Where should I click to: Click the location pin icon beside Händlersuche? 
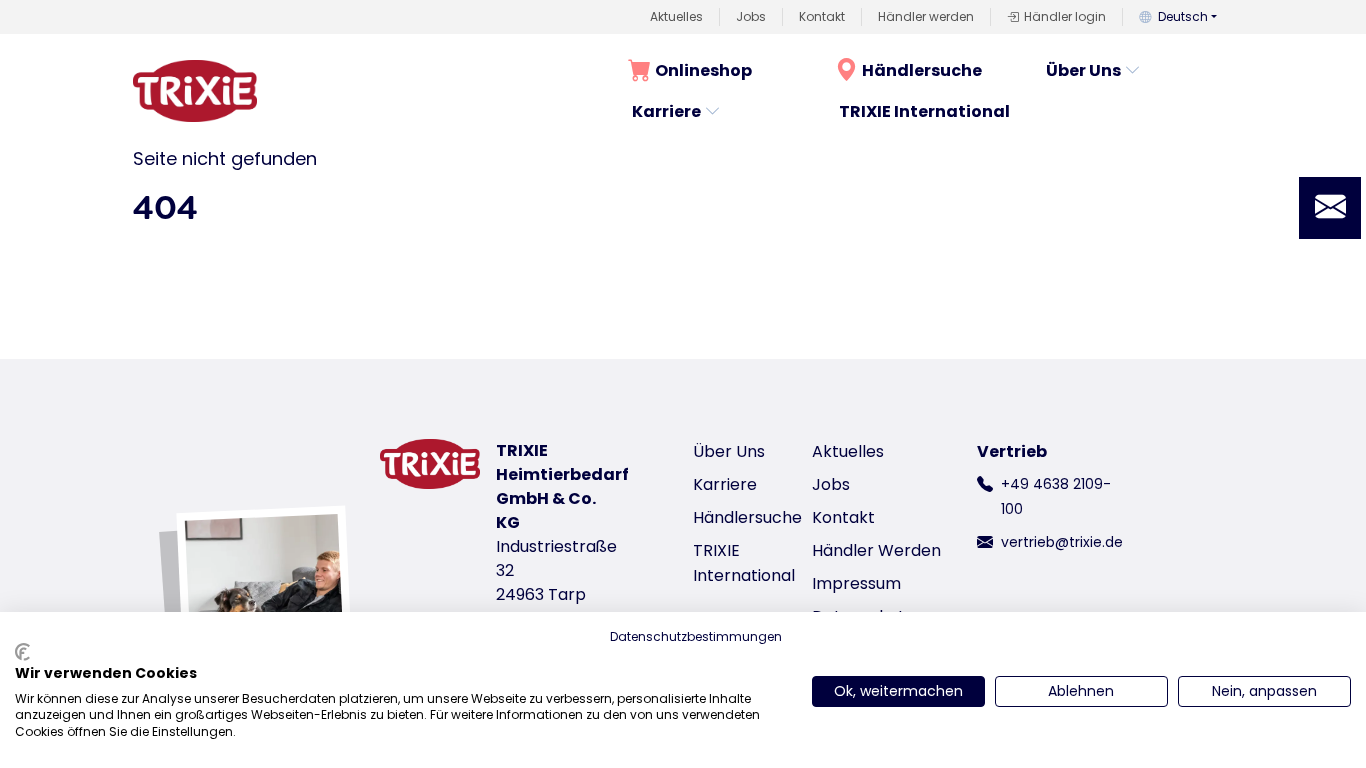[x=846, y=70]
